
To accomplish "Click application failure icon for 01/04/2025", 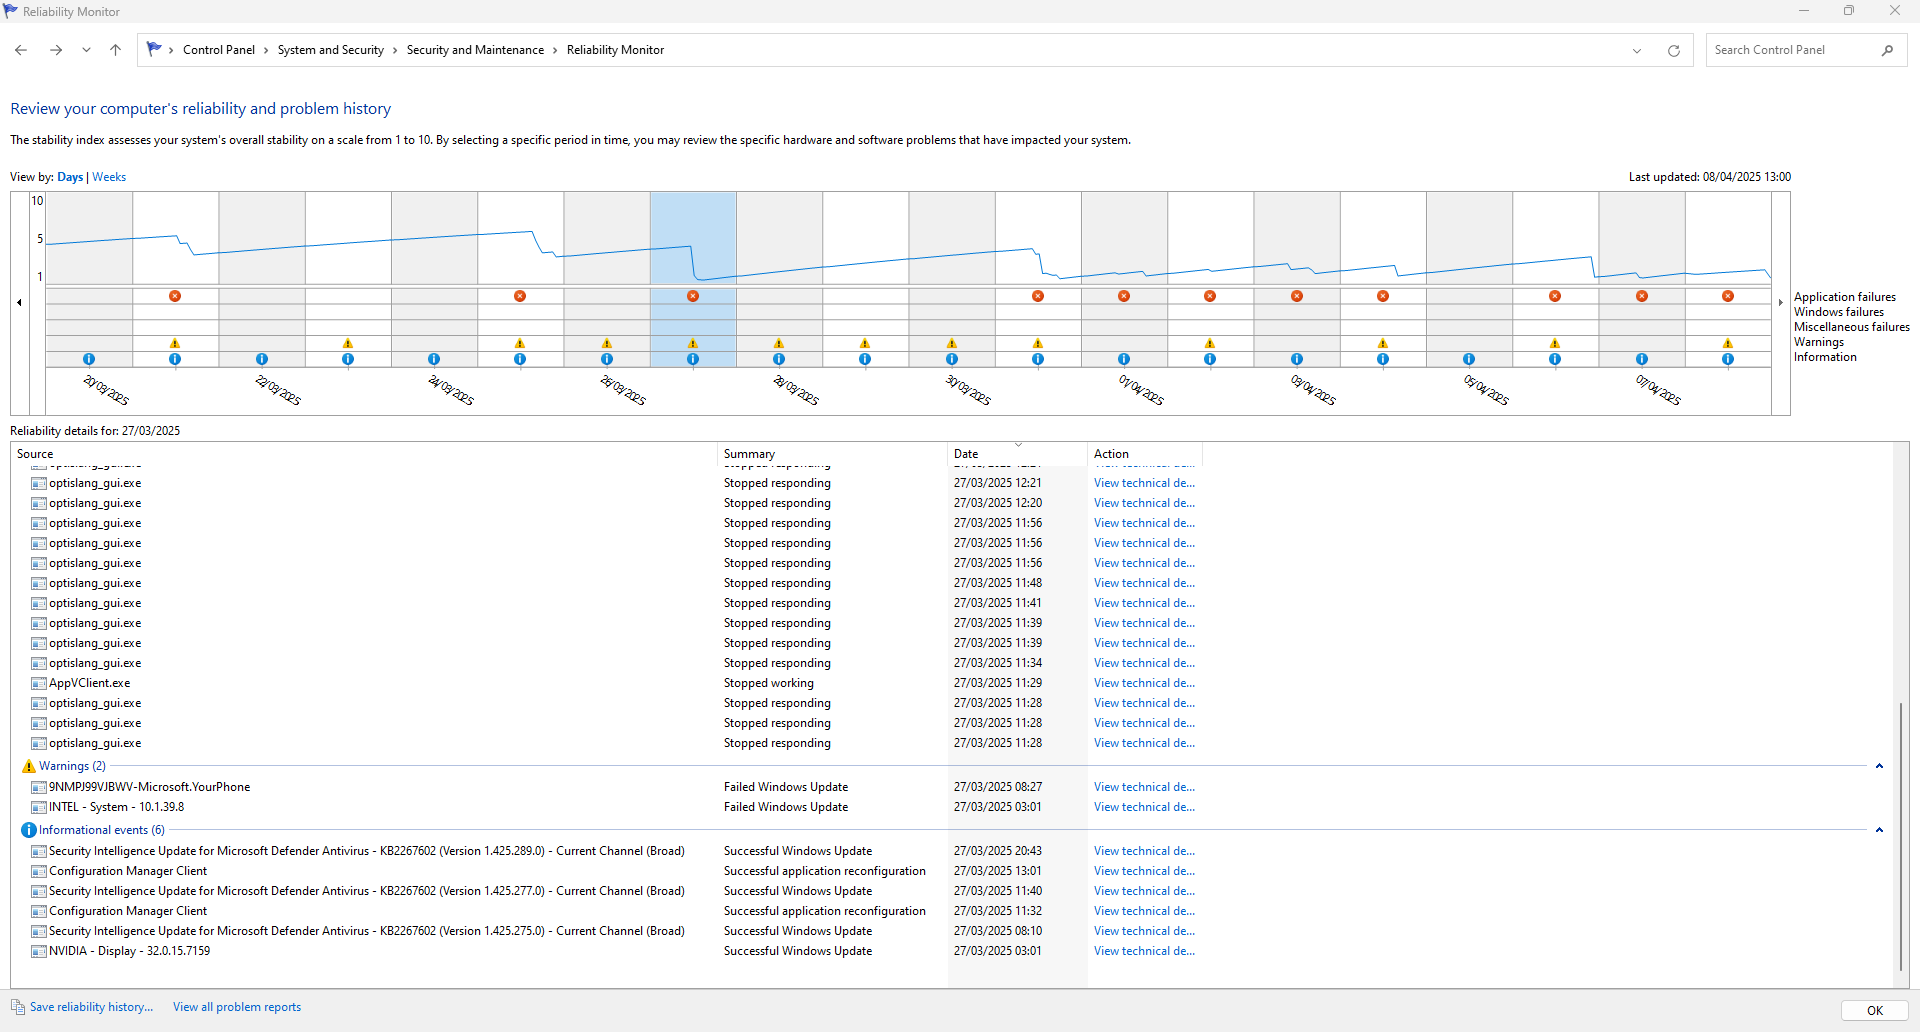I will point(1124,296).
